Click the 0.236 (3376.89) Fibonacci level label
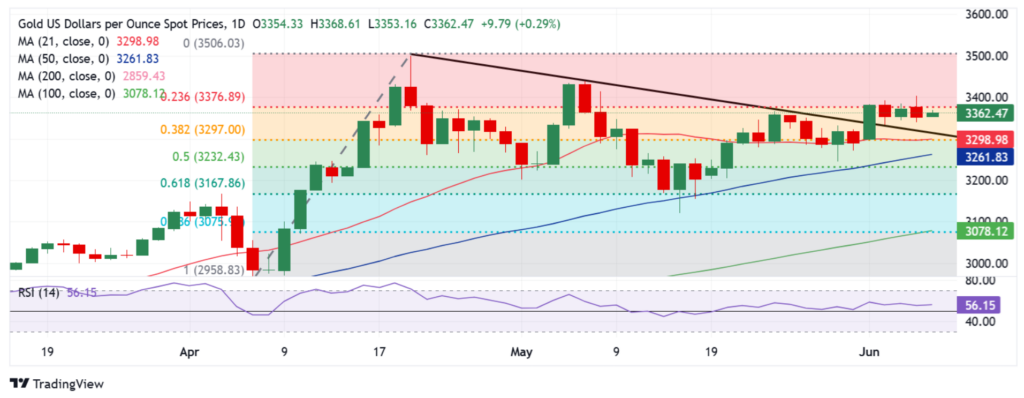Viewport: 1024px width, 398px height. click(203, 97)
